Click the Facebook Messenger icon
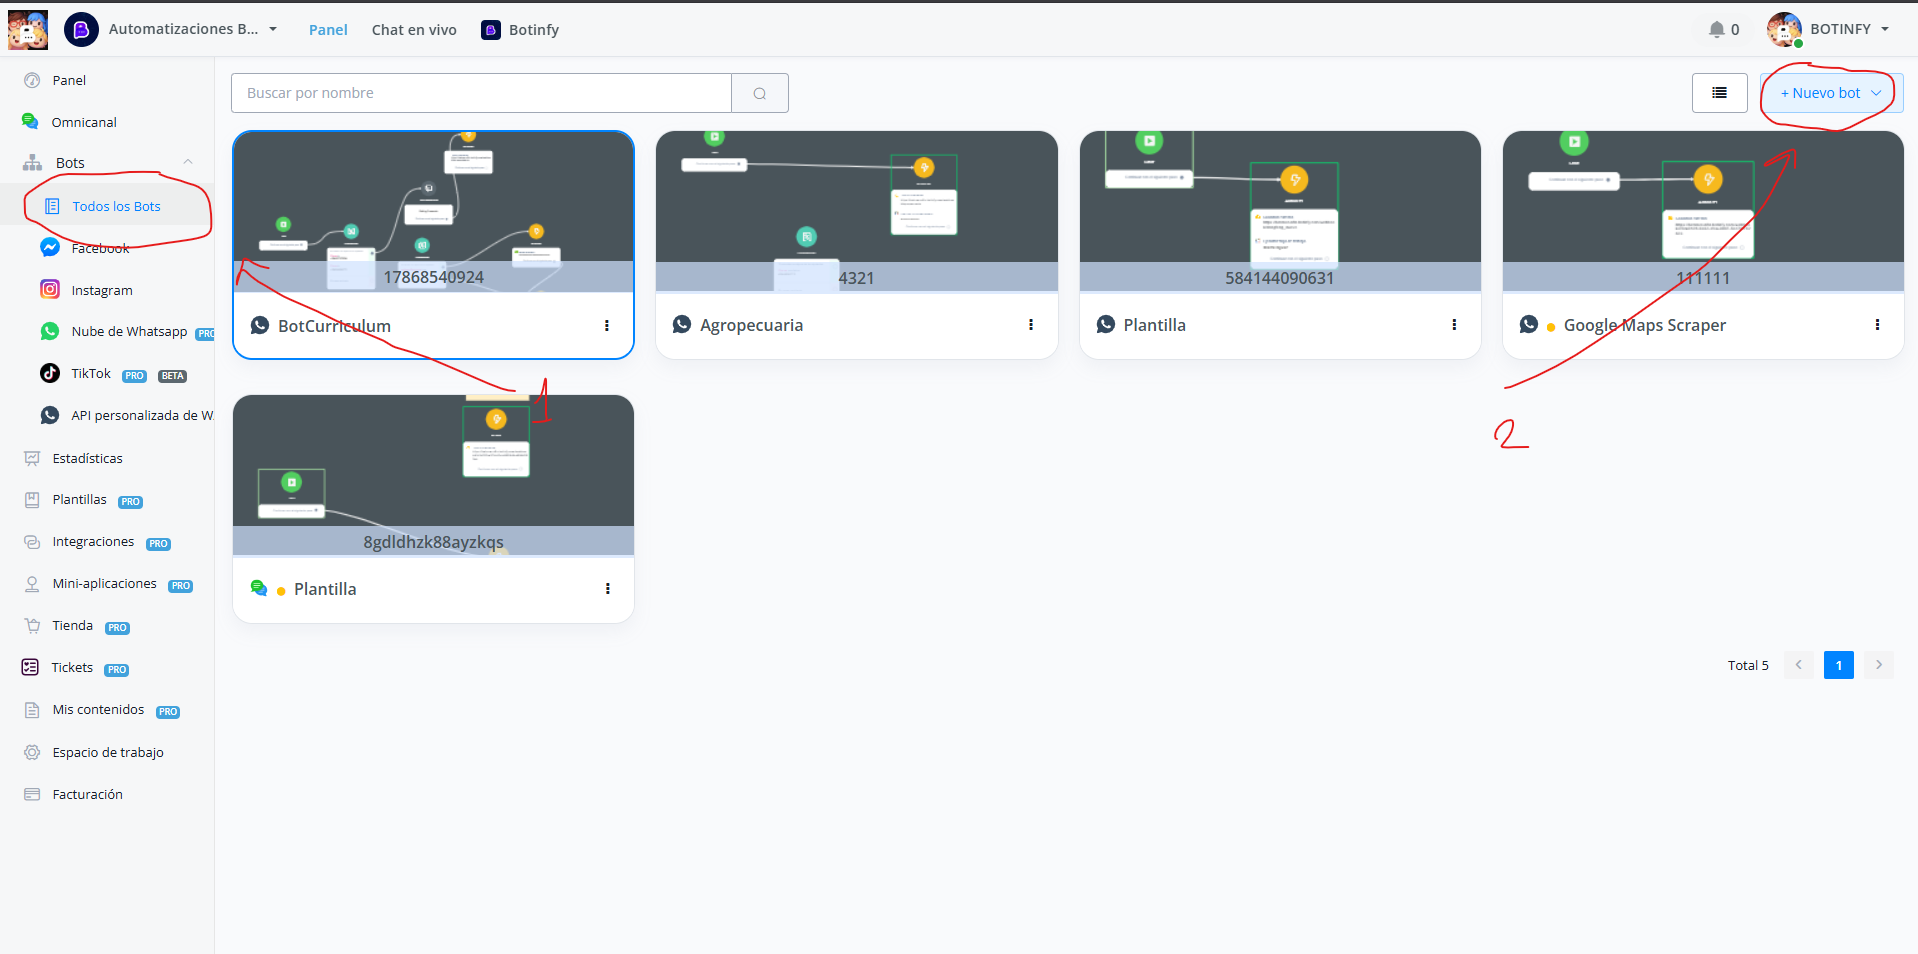1918x954 pixels. pos(50,247)
